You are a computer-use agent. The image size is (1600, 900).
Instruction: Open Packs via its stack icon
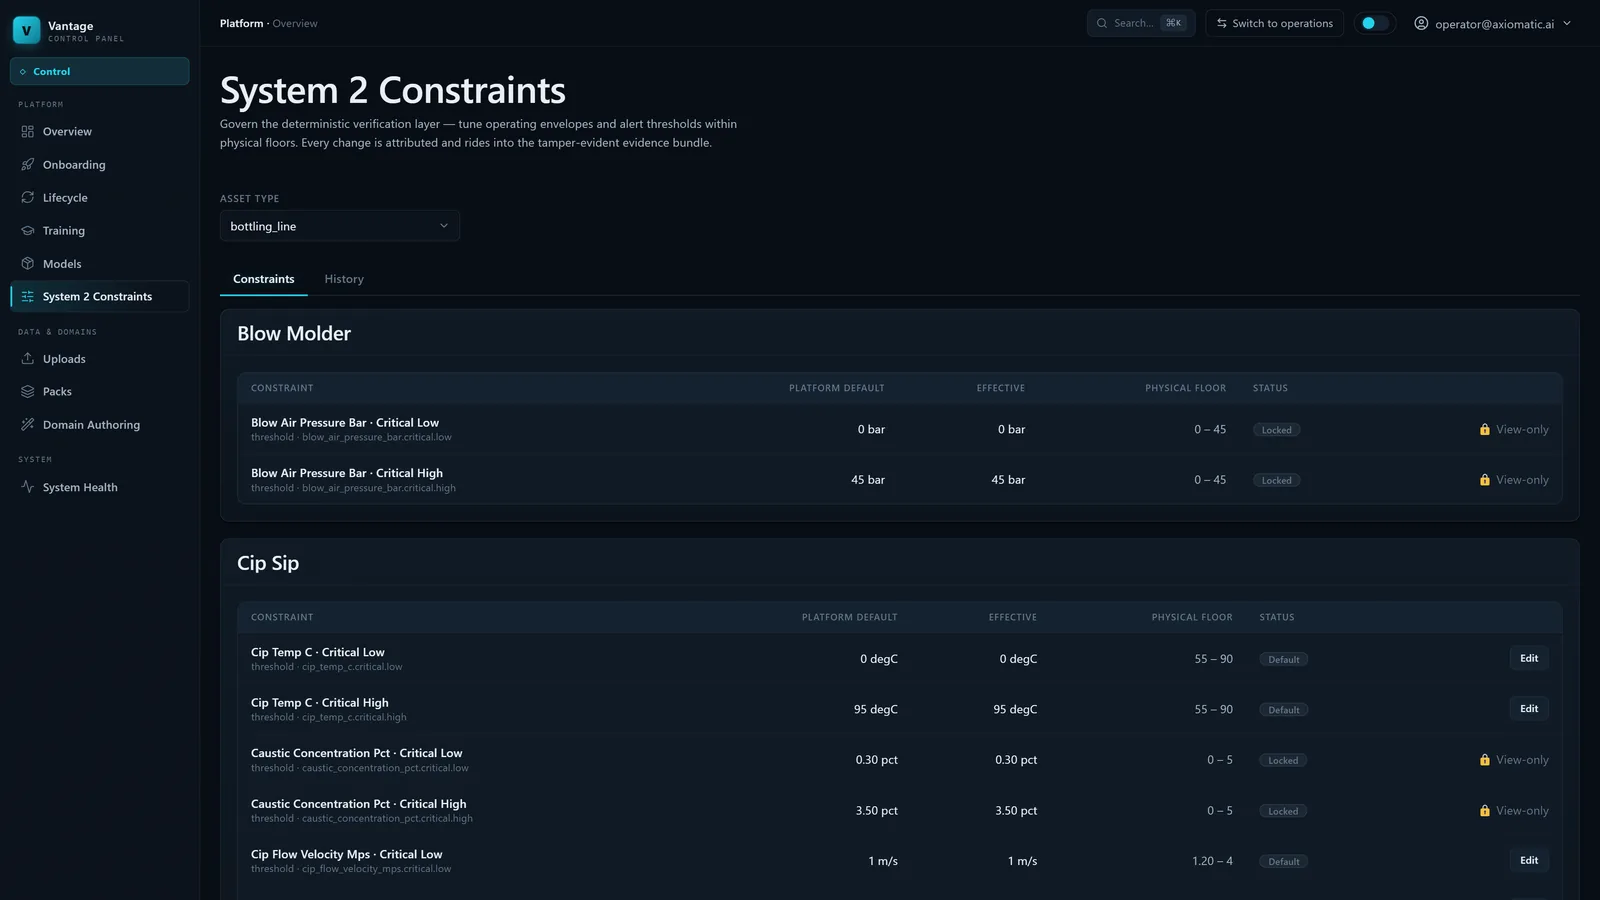click(28, 392)
